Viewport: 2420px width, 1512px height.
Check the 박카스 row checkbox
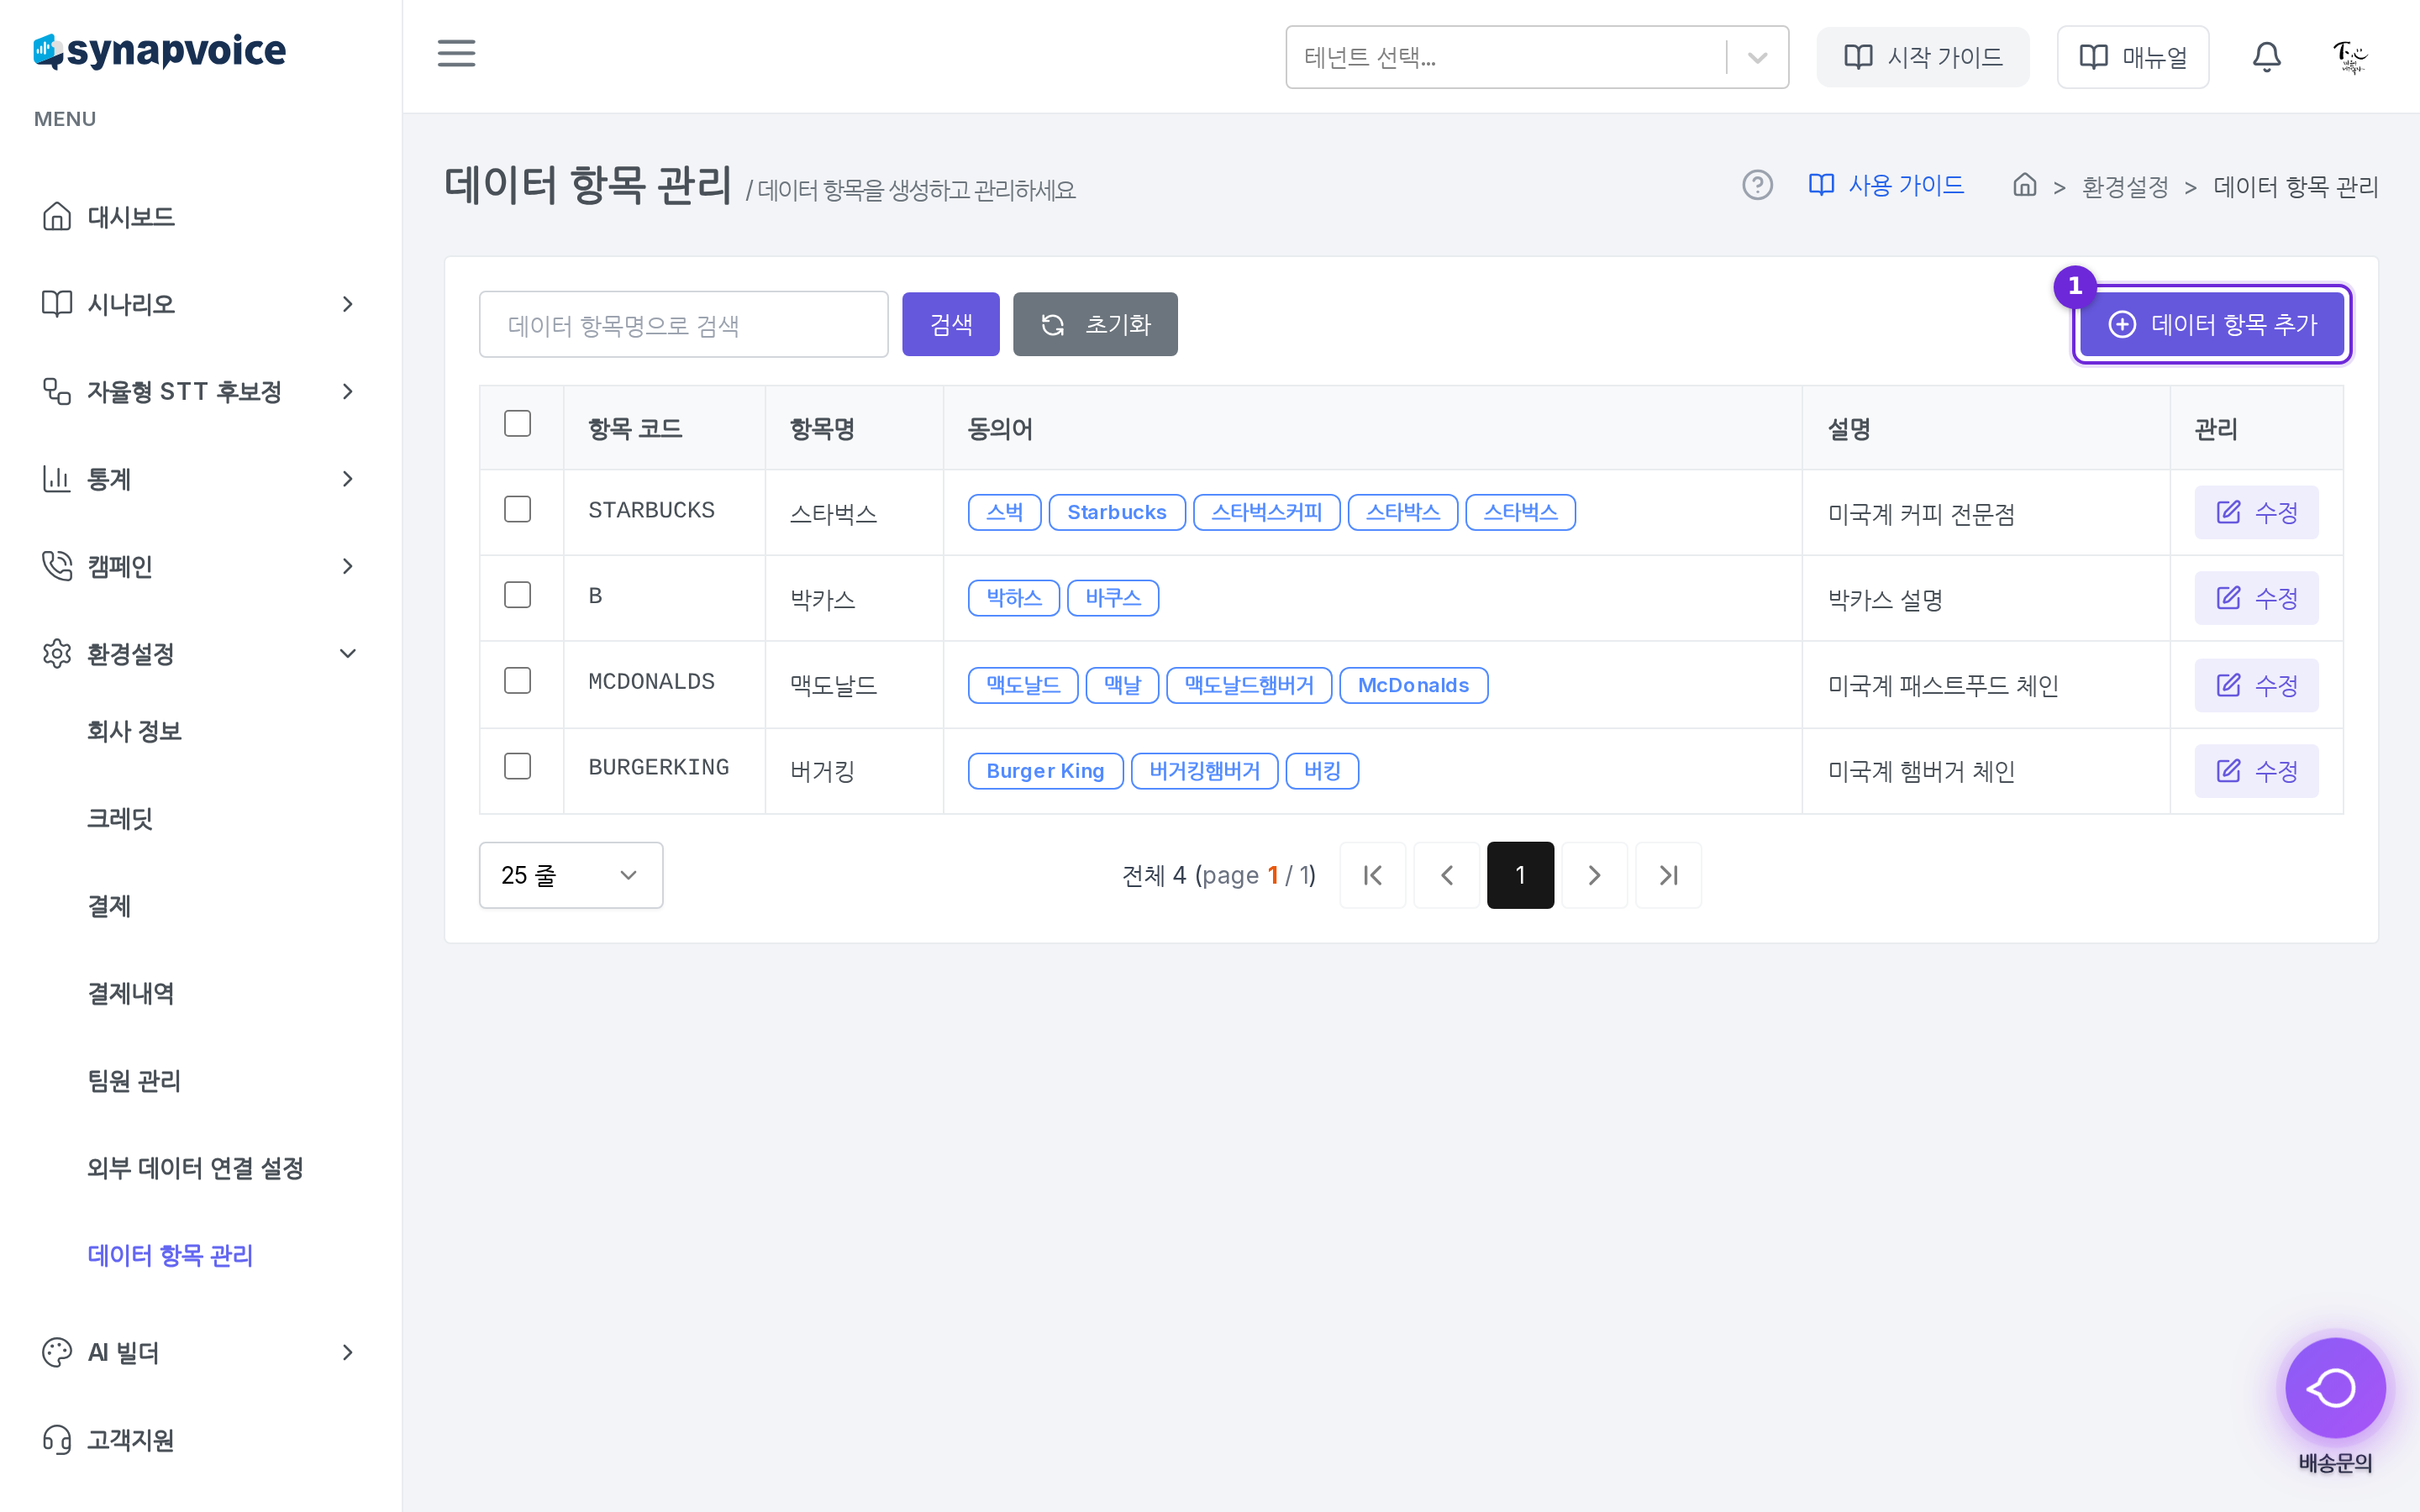coord(517,595)
